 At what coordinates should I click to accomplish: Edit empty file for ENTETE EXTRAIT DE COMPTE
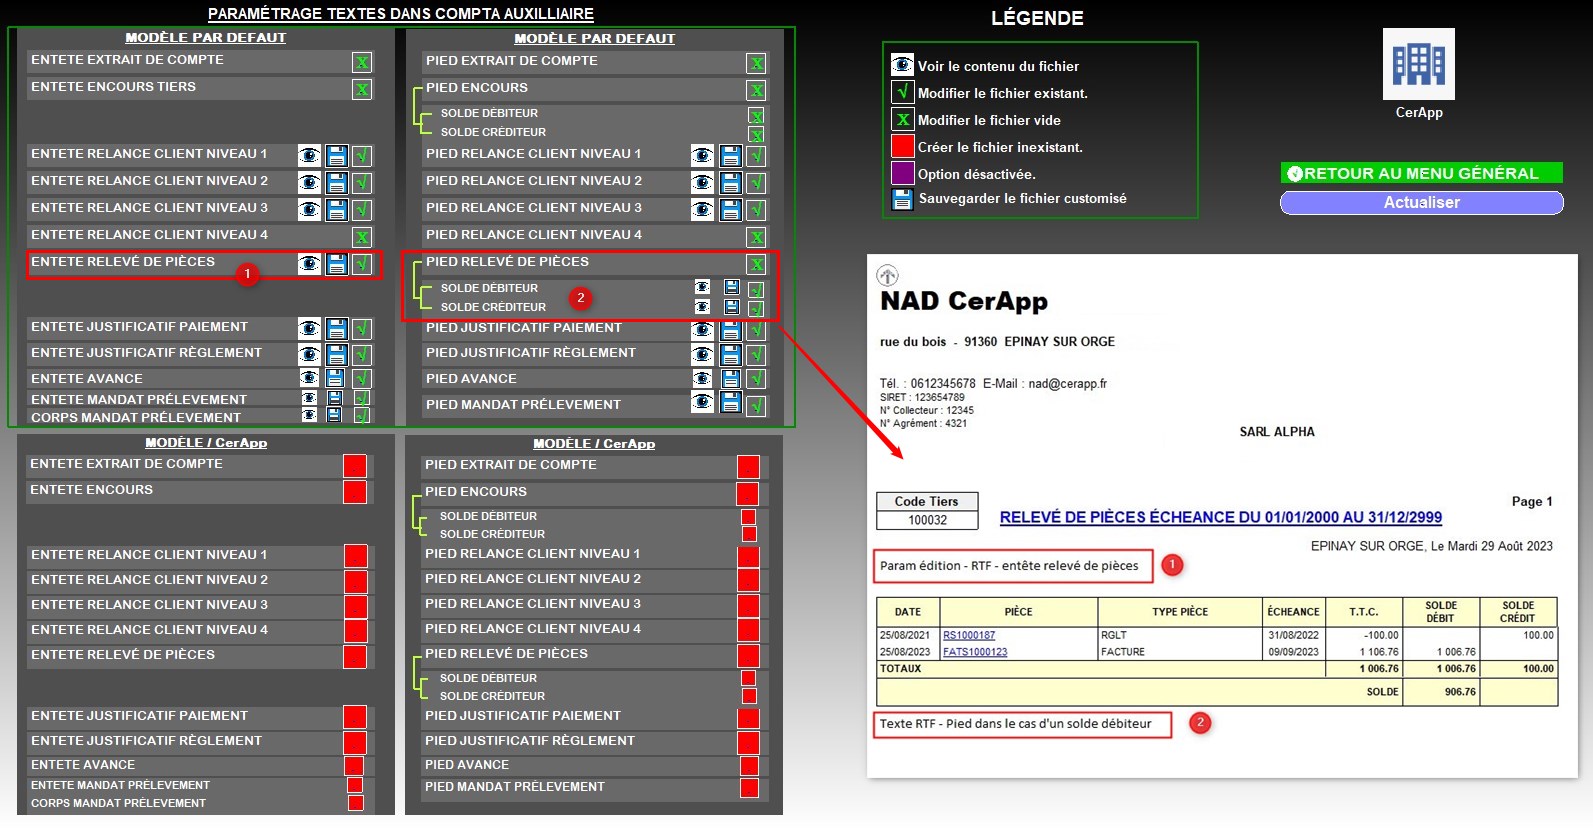[362, 62]
